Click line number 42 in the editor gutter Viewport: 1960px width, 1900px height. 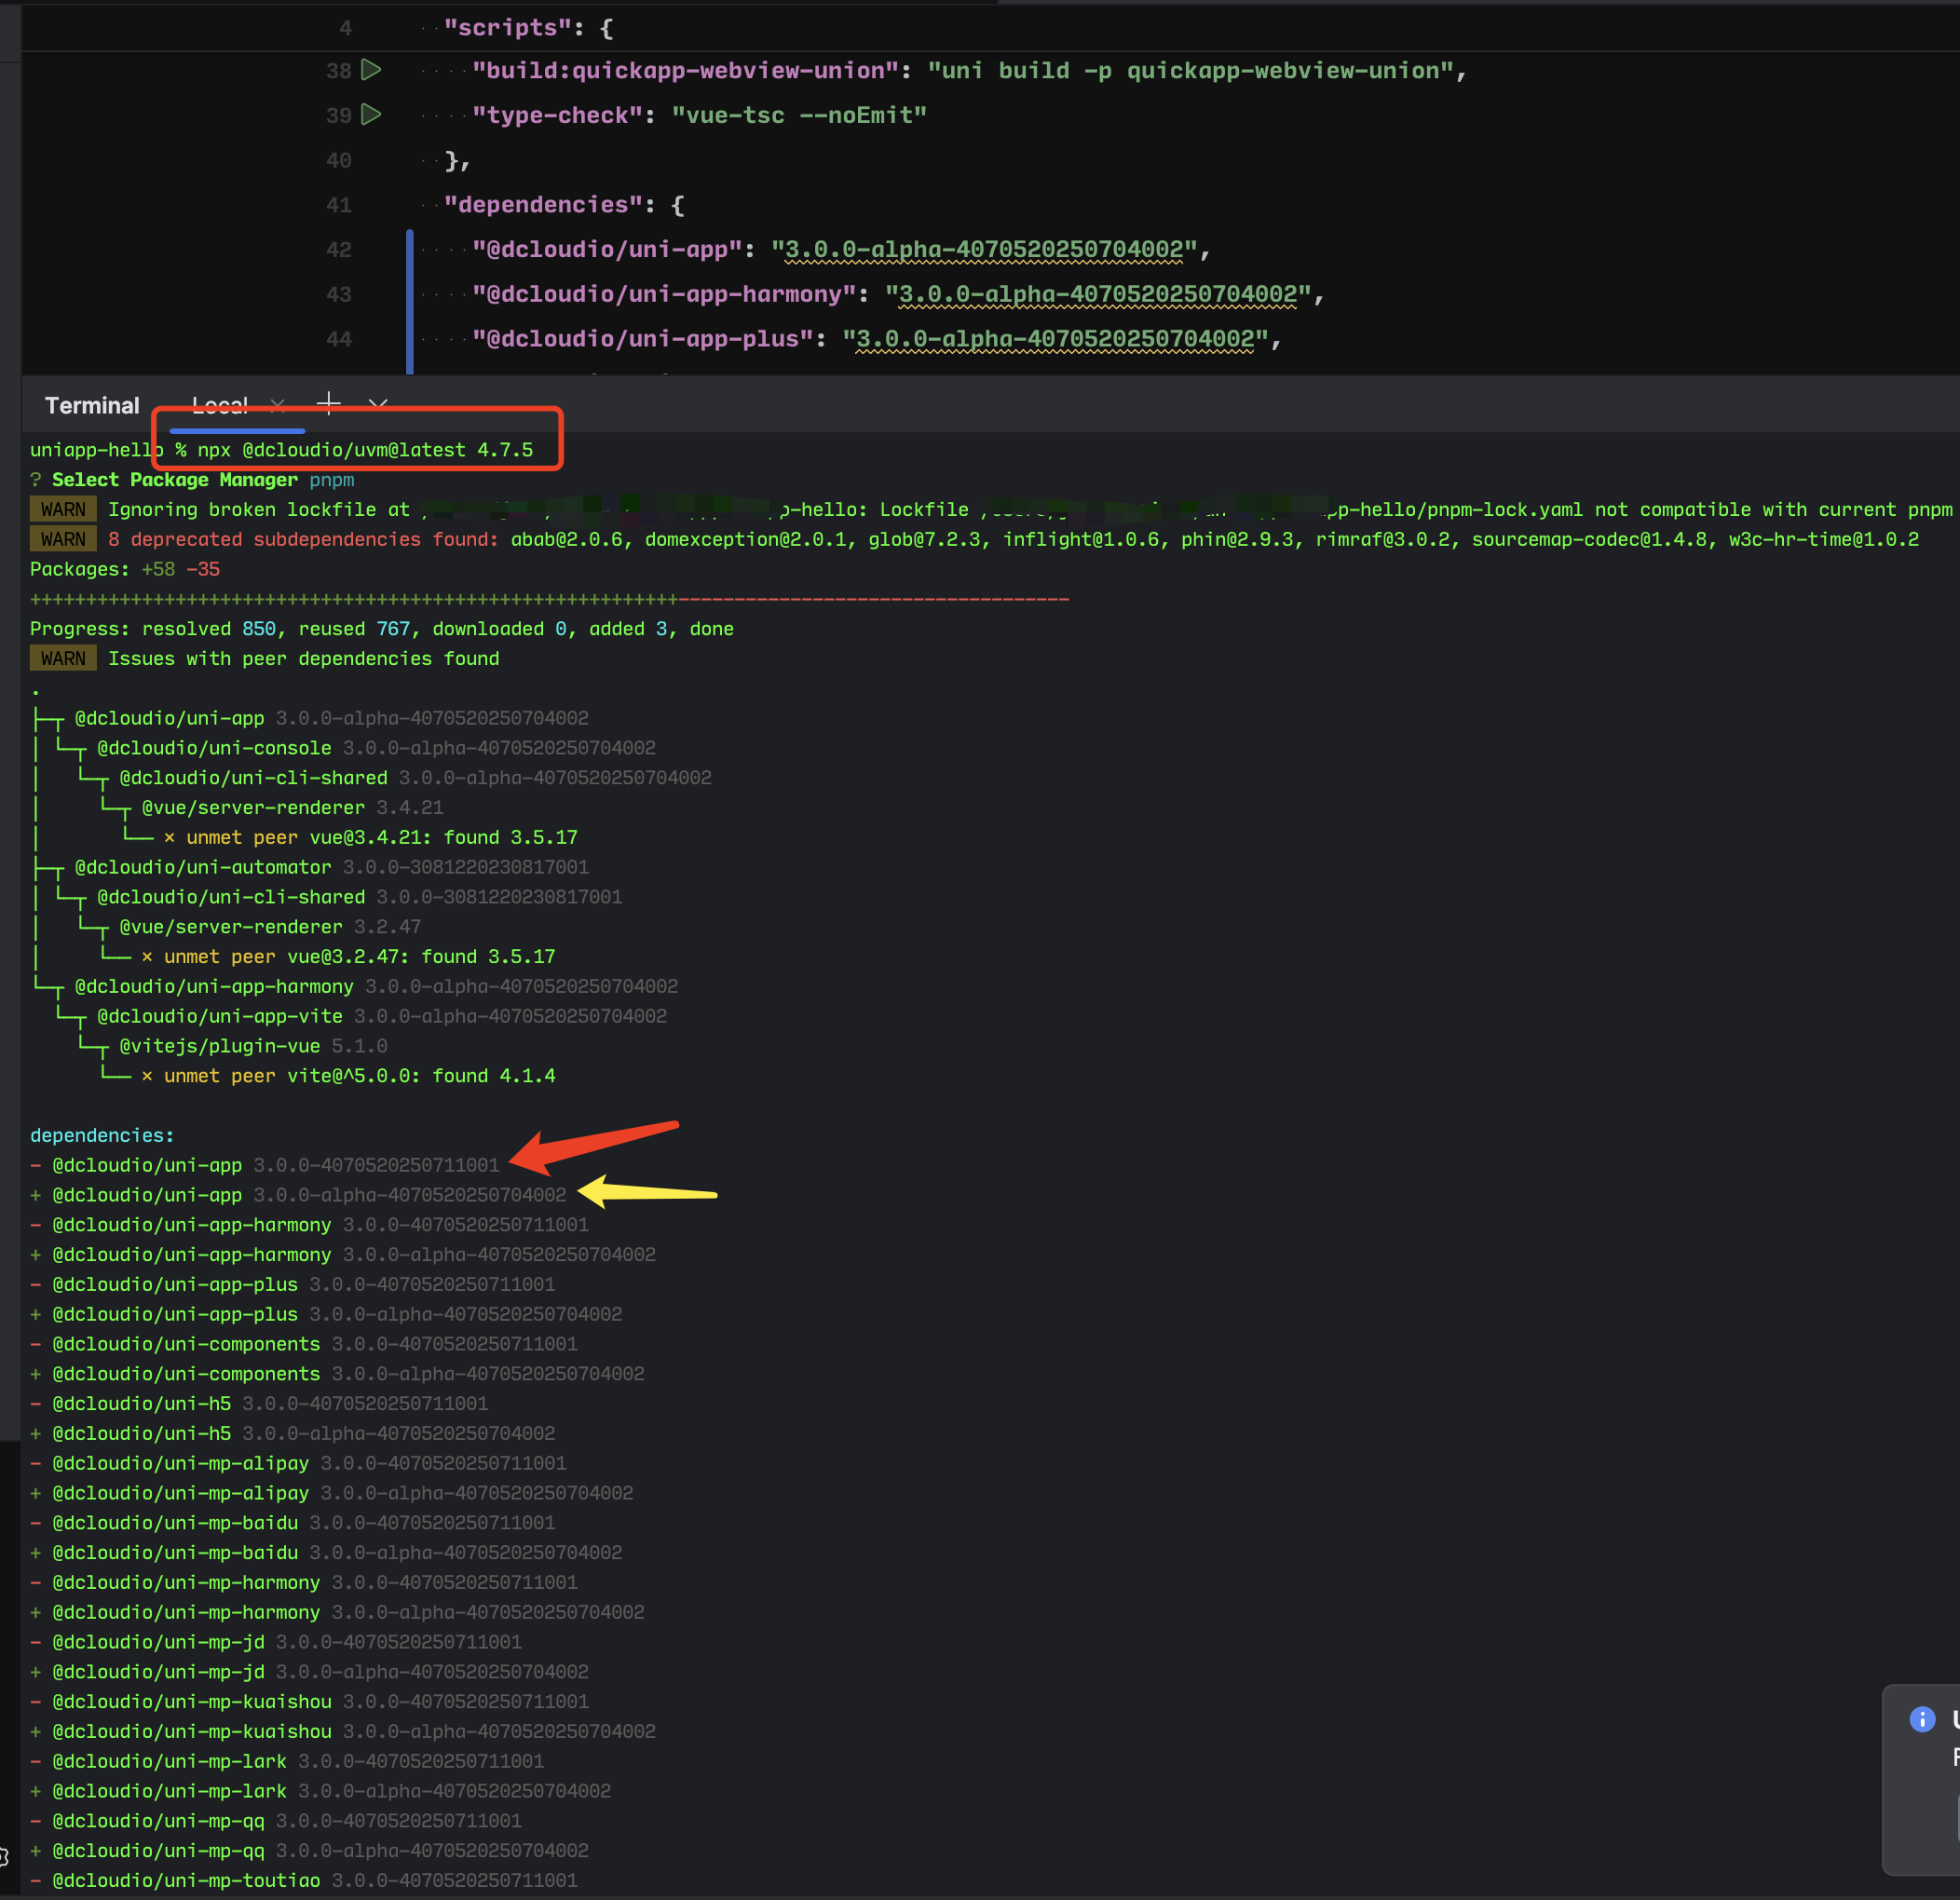click(339, 250)
